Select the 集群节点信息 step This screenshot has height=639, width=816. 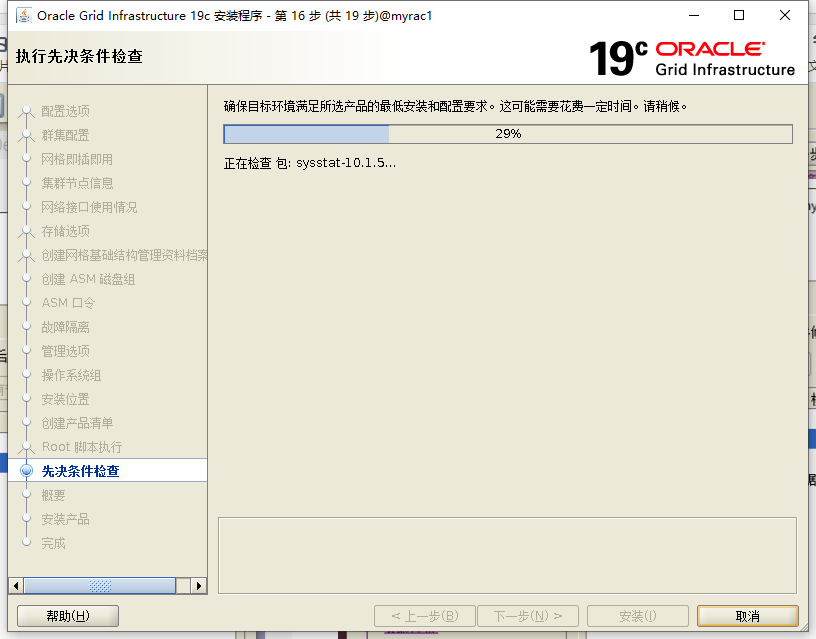(x=77, y=183)
